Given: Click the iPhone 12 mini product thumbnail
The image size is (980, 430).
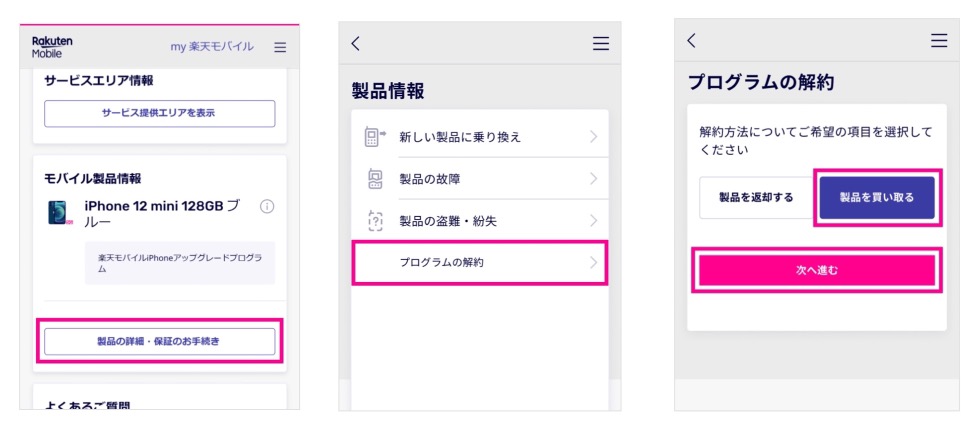Looking at the screenshot, I should pyautogui.click(x=58, y=212).
